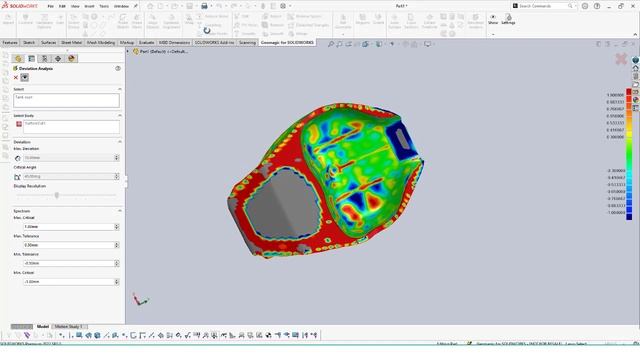This screenshot has height=360, width=640.
Task: Click the SOLIDWORKS Resources task pane icon
Action: click(x=636, y=68)
